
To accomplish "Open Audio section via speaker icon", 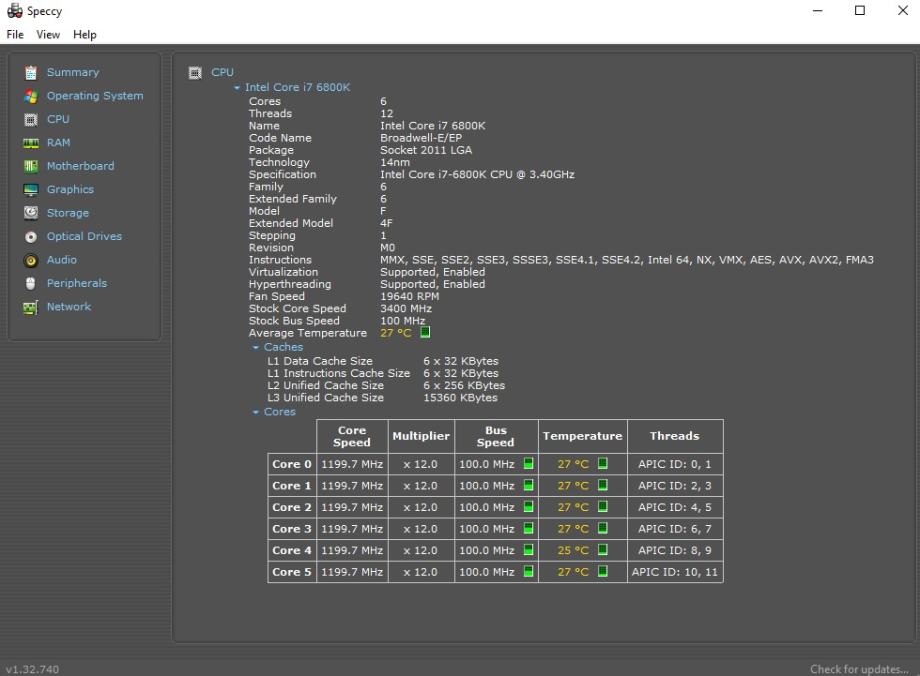I will coord(31,260).
